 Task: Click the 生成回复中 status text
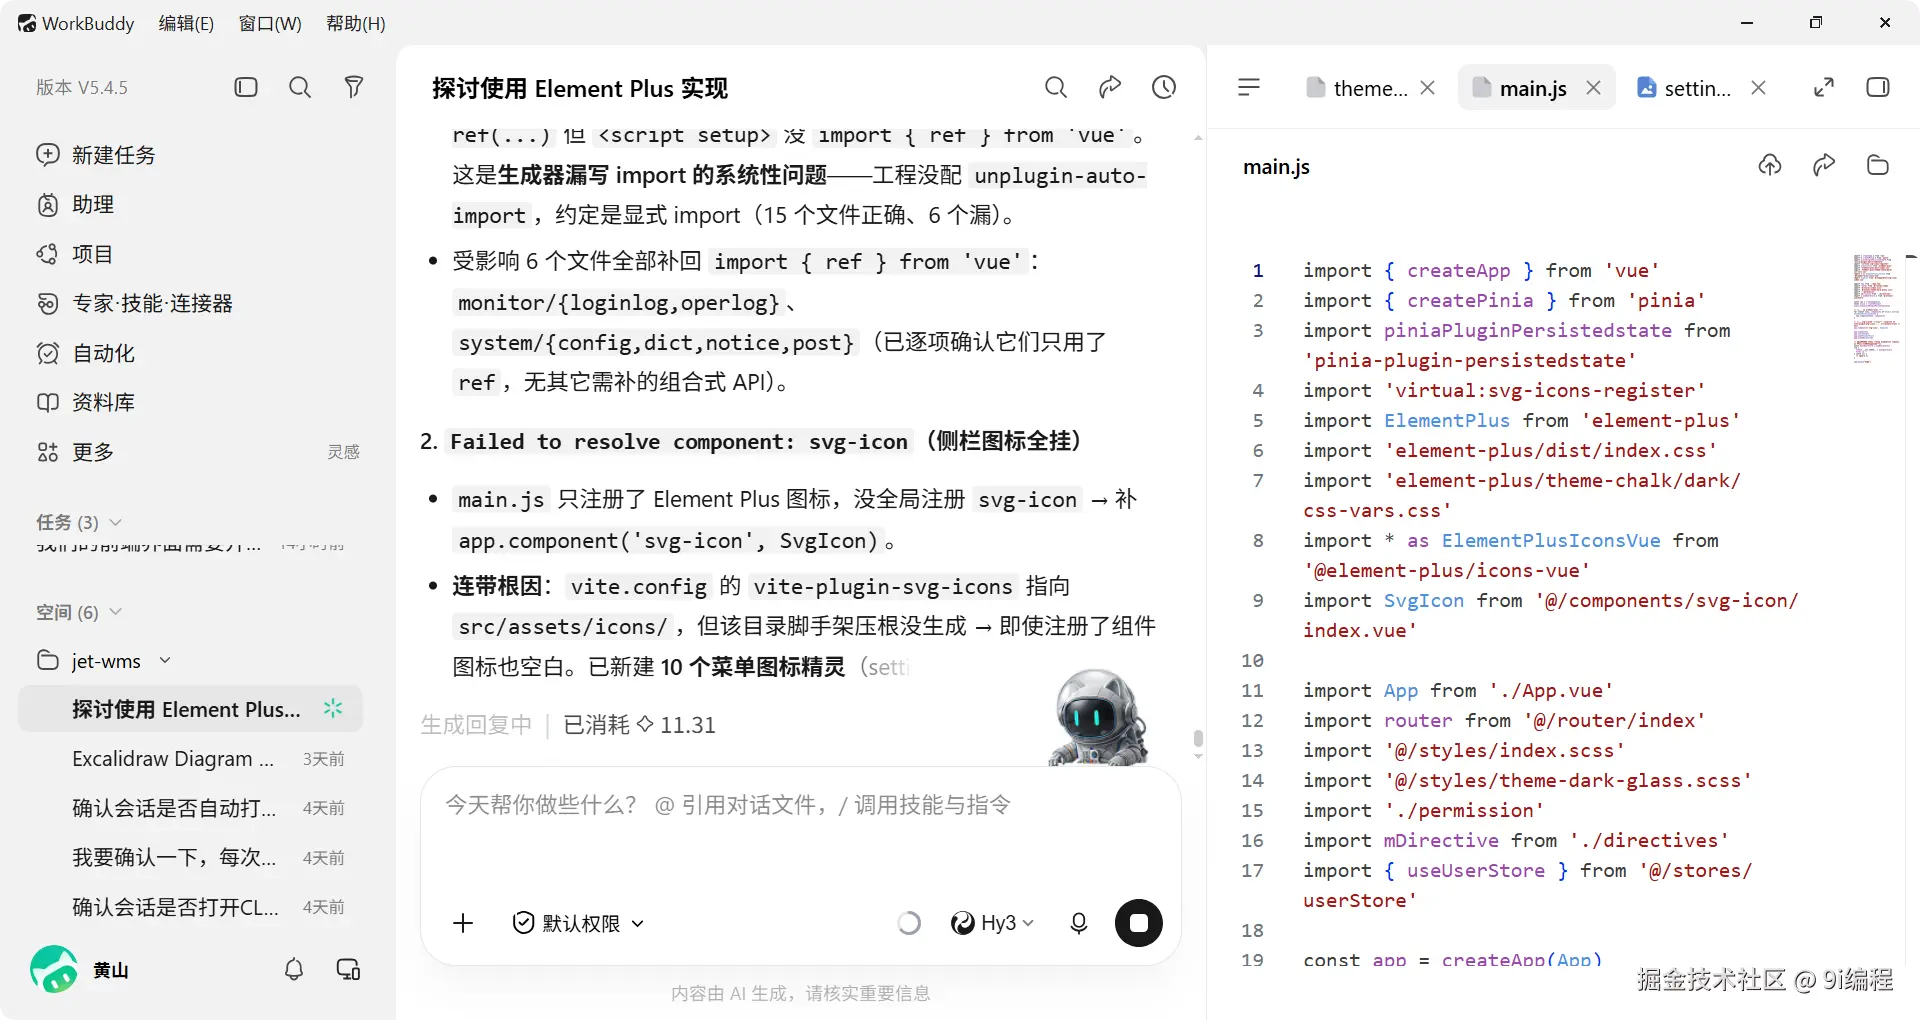click(x=476, y=725)
